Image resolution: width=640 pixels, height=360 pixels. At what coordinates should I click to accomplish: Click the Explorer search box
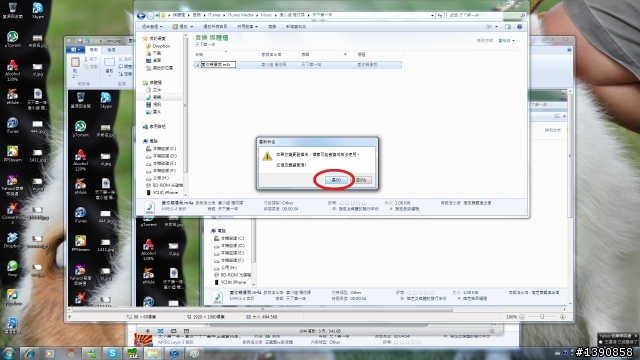(x=486, y=15)
